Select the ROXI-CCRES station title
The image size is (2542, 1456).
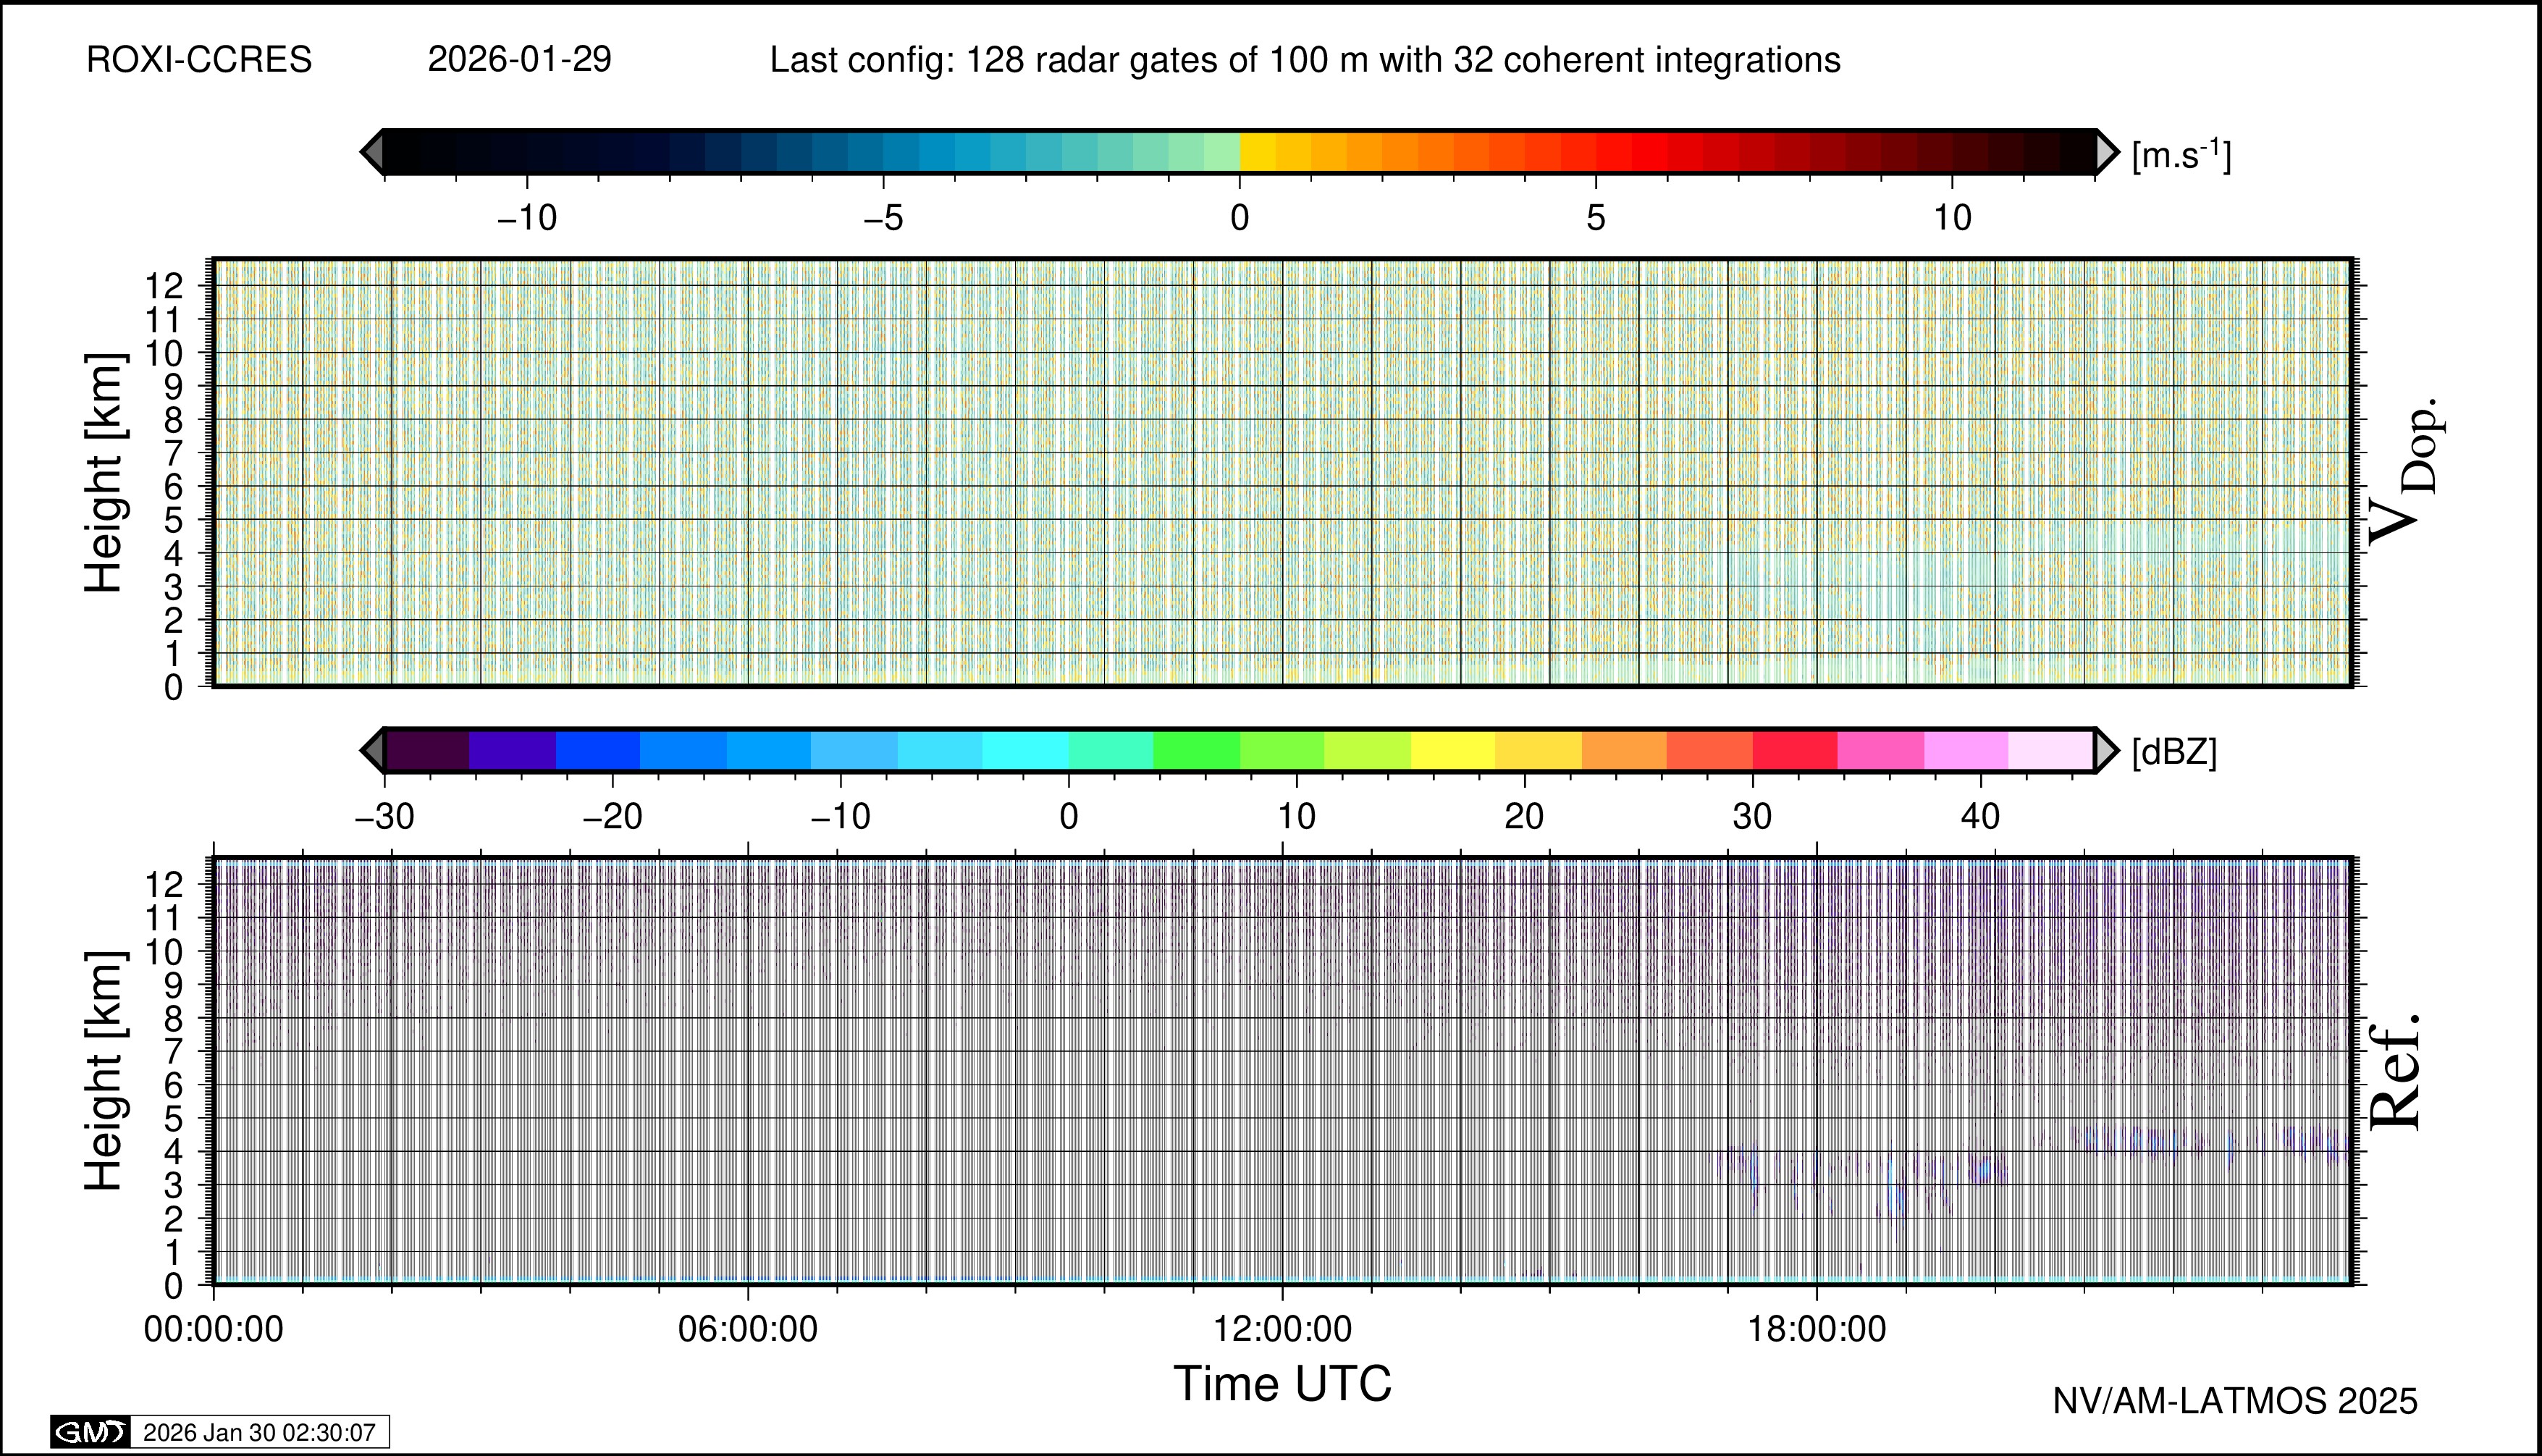click(199, 60)
